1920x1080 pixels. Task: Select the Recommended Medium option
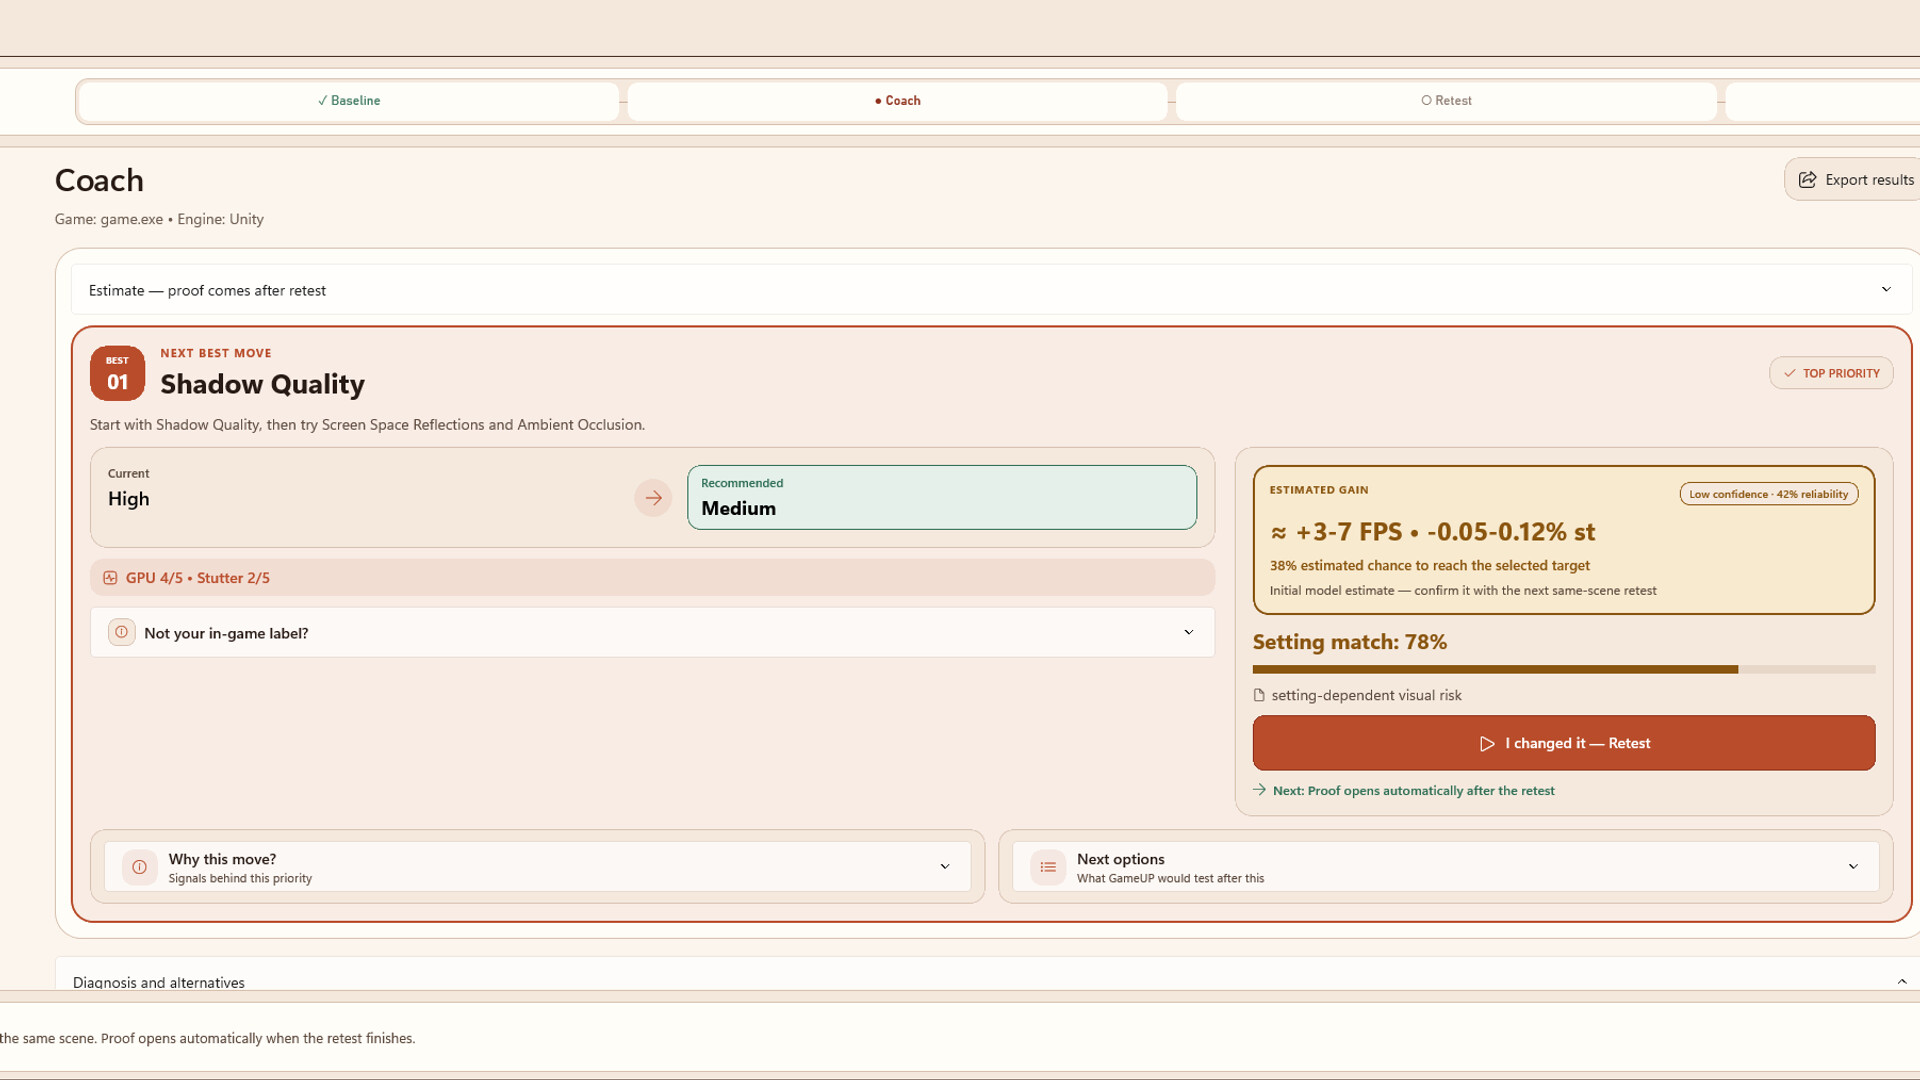click(x=942, y=497)
